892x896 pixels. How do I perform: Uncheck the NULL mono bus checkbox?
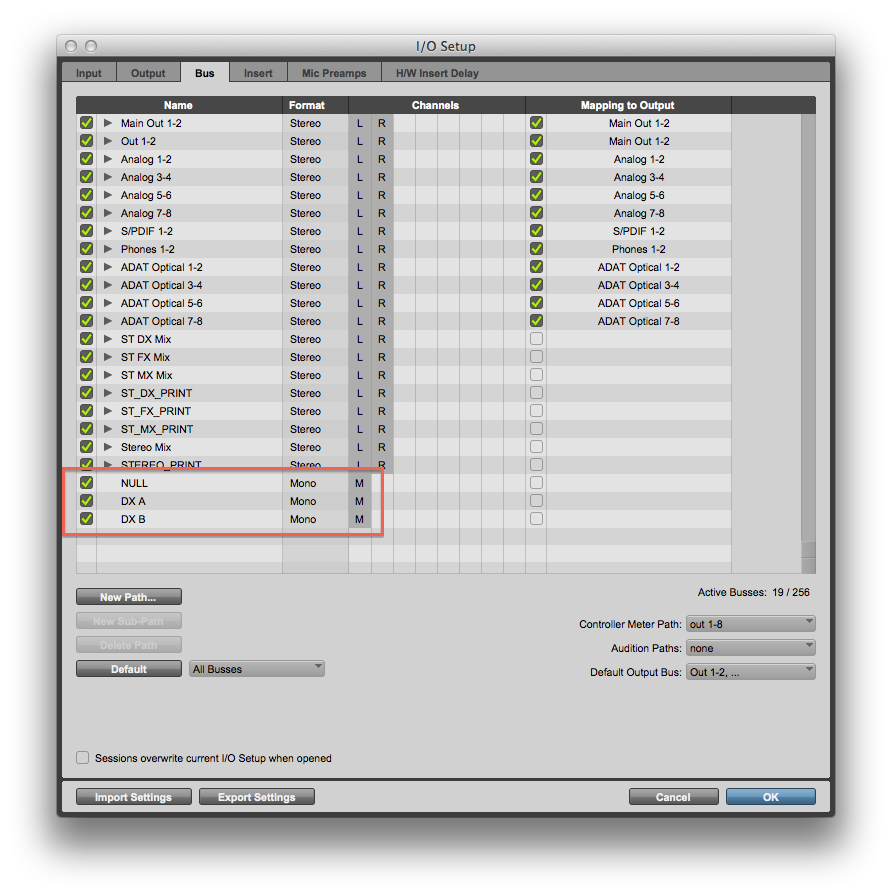(x=86, y=483)
